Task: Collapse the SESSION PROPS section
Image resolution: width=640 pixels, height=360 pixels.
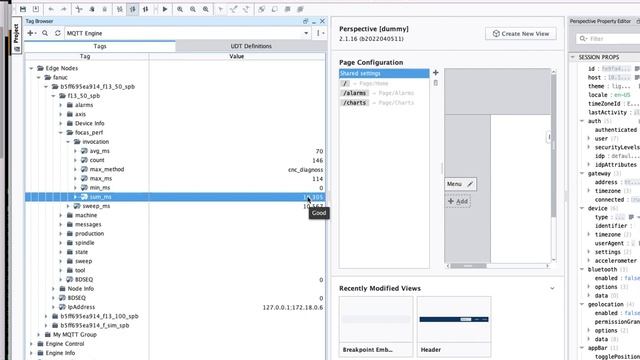Action: (x=573, y=57)
